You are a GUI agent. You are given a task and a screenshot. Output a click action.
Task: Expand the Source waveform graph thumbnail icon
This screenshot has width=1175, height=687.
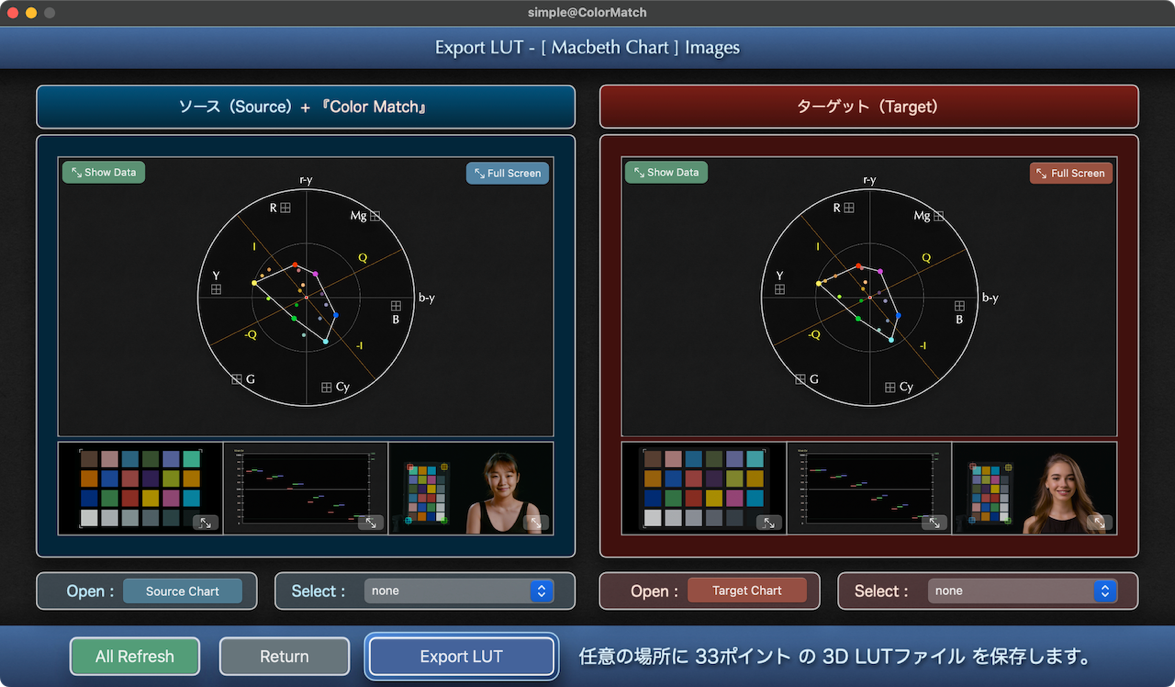(x=370, y=522)
